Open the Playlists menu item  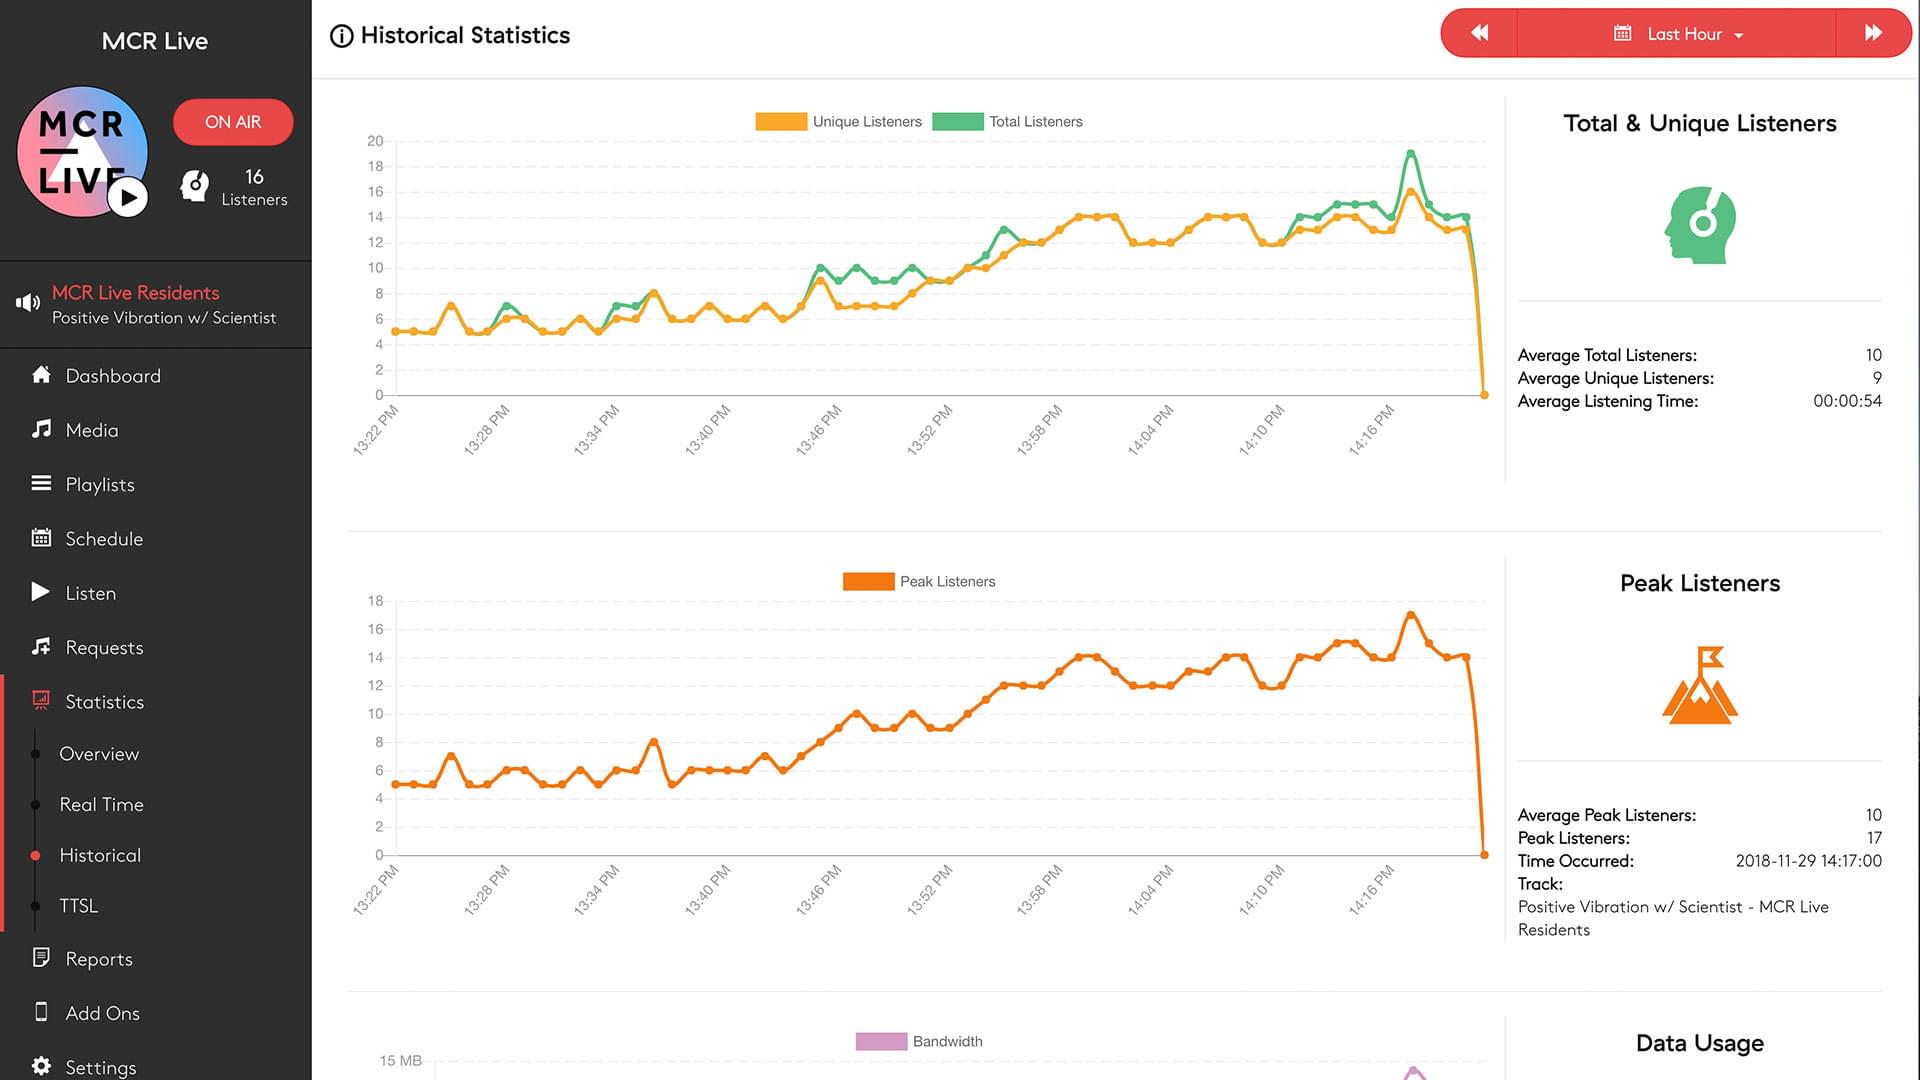[100, 484]
